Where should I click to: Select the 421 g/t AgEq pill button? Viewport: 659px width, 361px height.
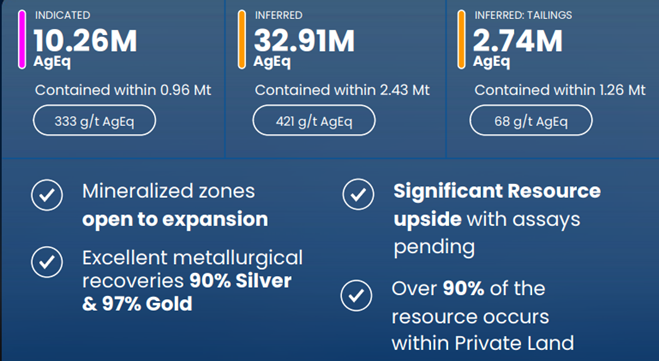[x=314, y=121]
